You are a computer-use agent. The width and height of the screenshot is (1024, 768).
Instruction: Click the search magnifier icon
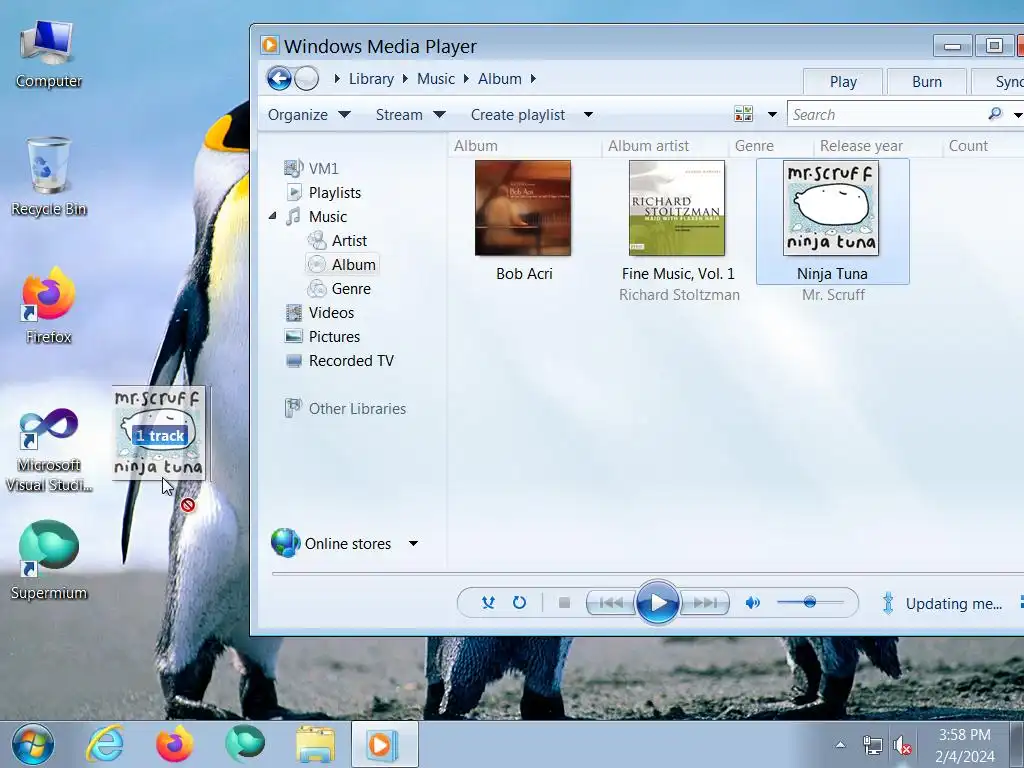(x=995, y=114)
